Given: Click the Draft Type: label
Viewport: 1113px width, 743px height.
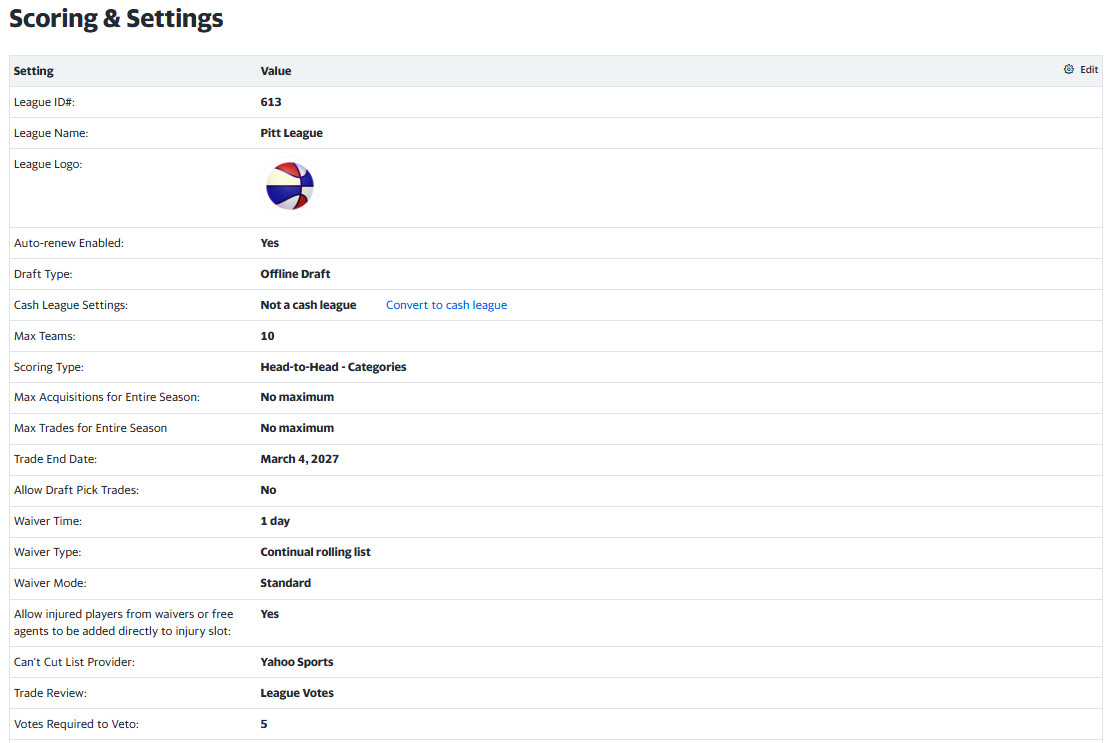Looking at the screenshot, I should (x=43, y=274).
